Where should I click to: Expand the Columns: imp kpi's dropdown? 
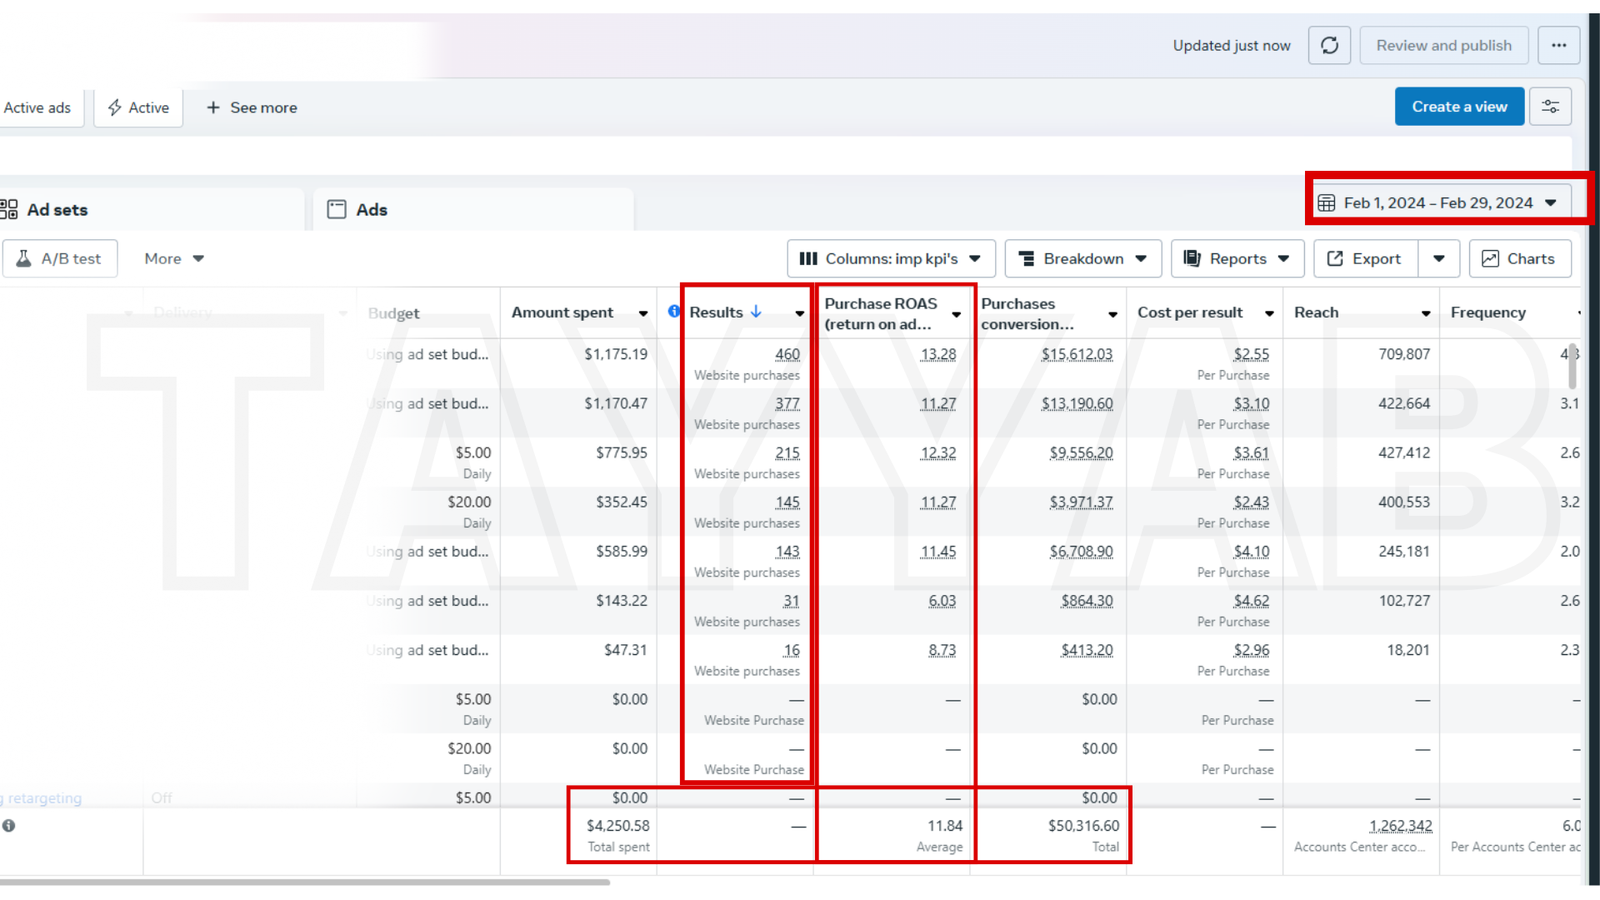coord(890,259)
